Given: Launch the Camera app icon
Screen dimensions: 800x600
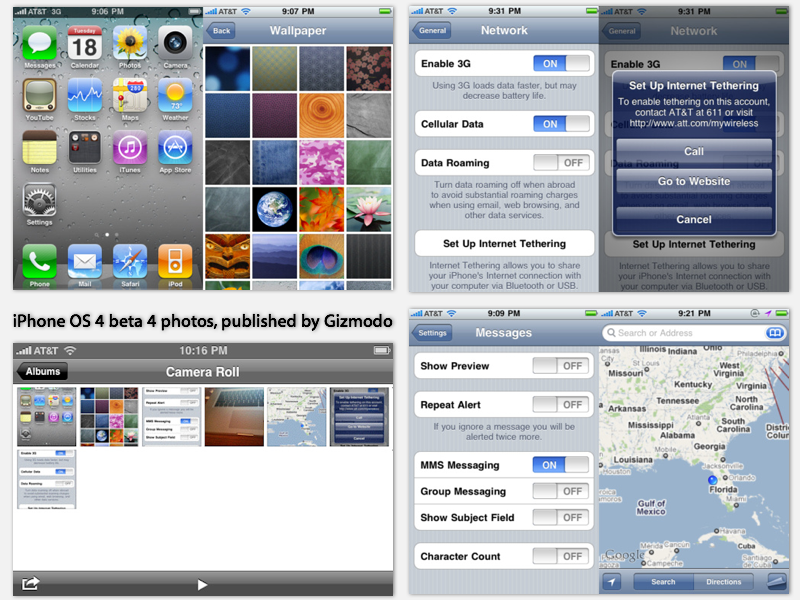Looking at the screenshot, I should click(175, 43).
